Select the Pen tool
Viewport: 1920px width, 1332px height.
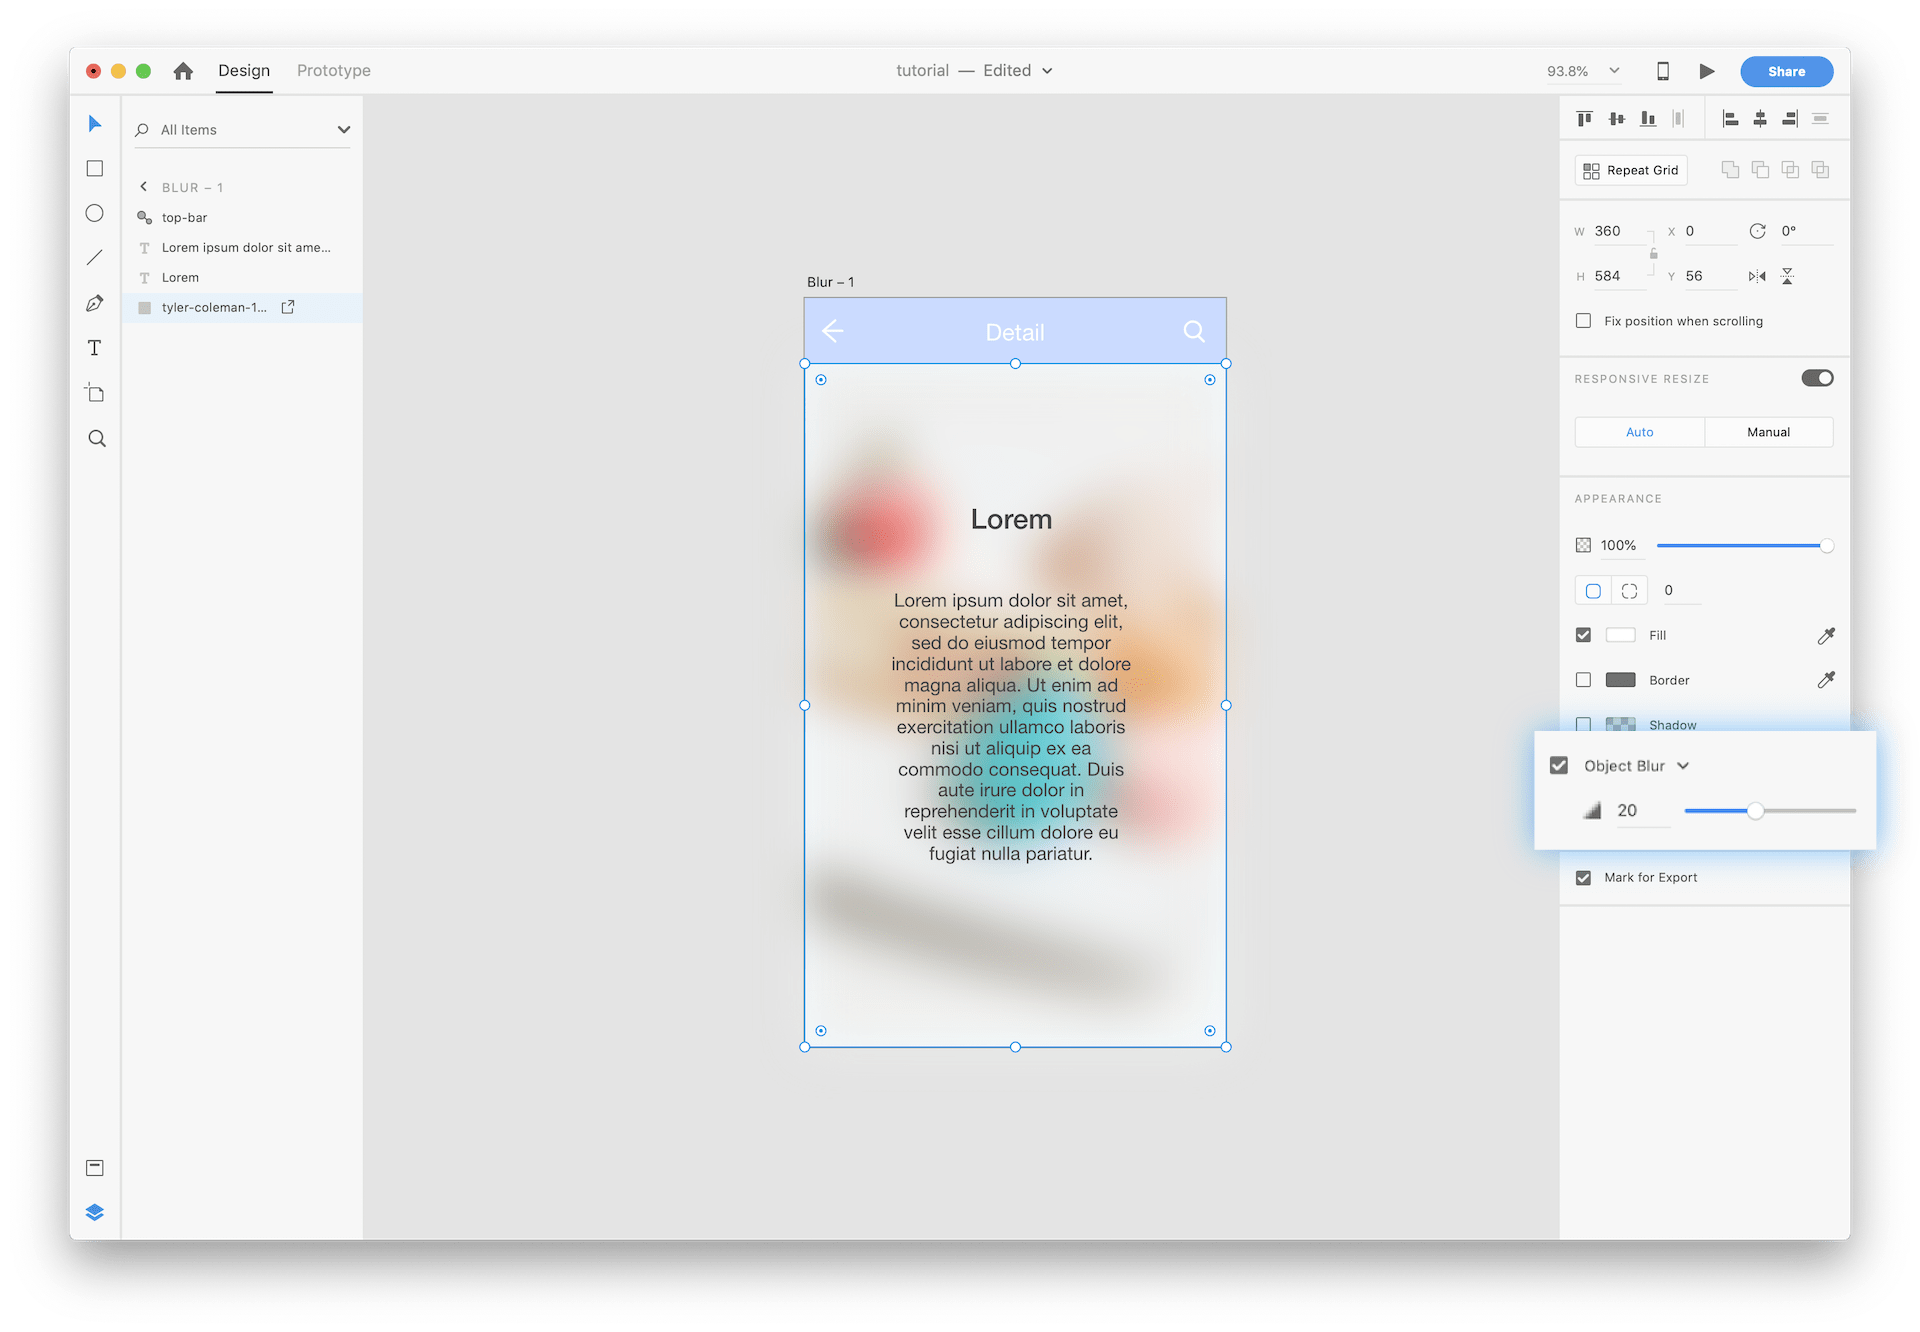95,303
